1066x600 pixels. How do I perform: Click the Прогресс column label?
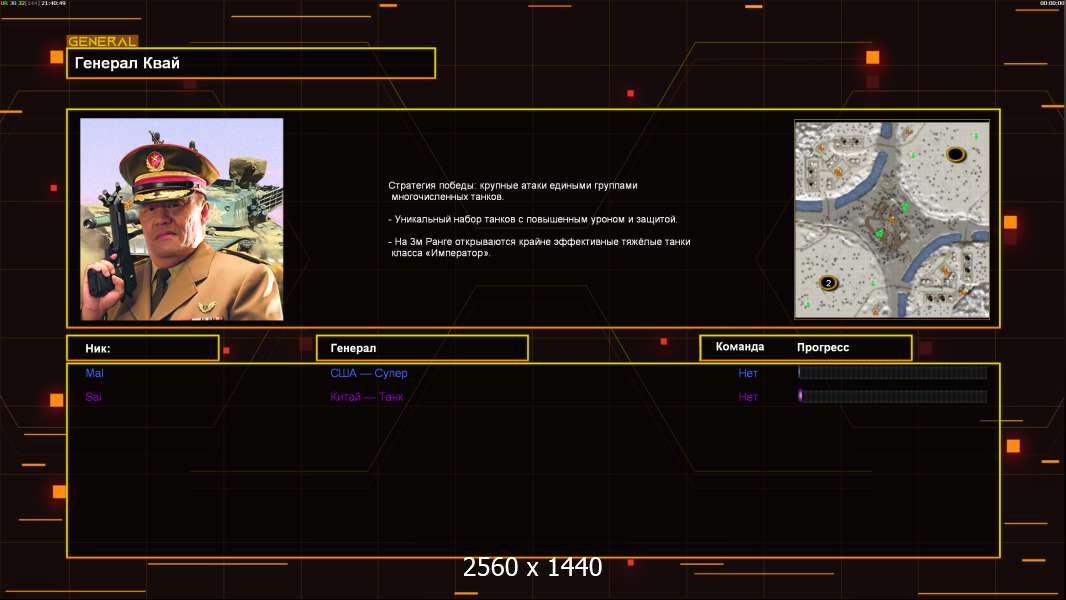tap(823, 347)
